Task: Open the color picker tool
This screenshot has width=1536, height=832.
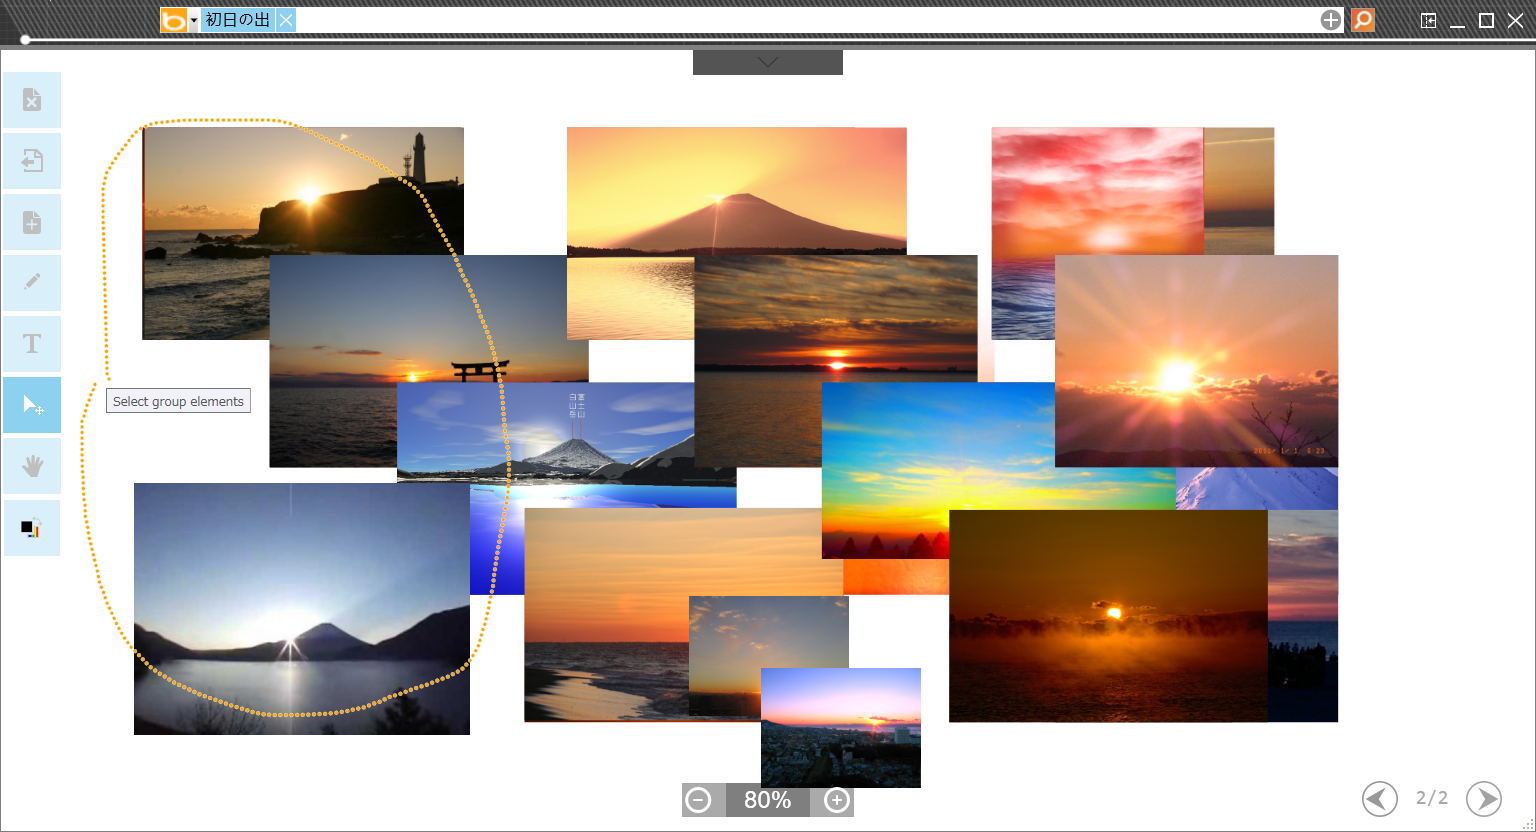Action: pyautogui.click(x=32, y=527)
